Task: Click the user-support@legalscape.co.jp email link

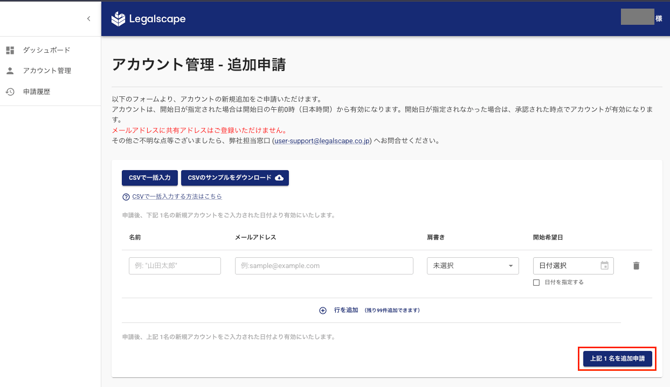Action: point(322,141)
